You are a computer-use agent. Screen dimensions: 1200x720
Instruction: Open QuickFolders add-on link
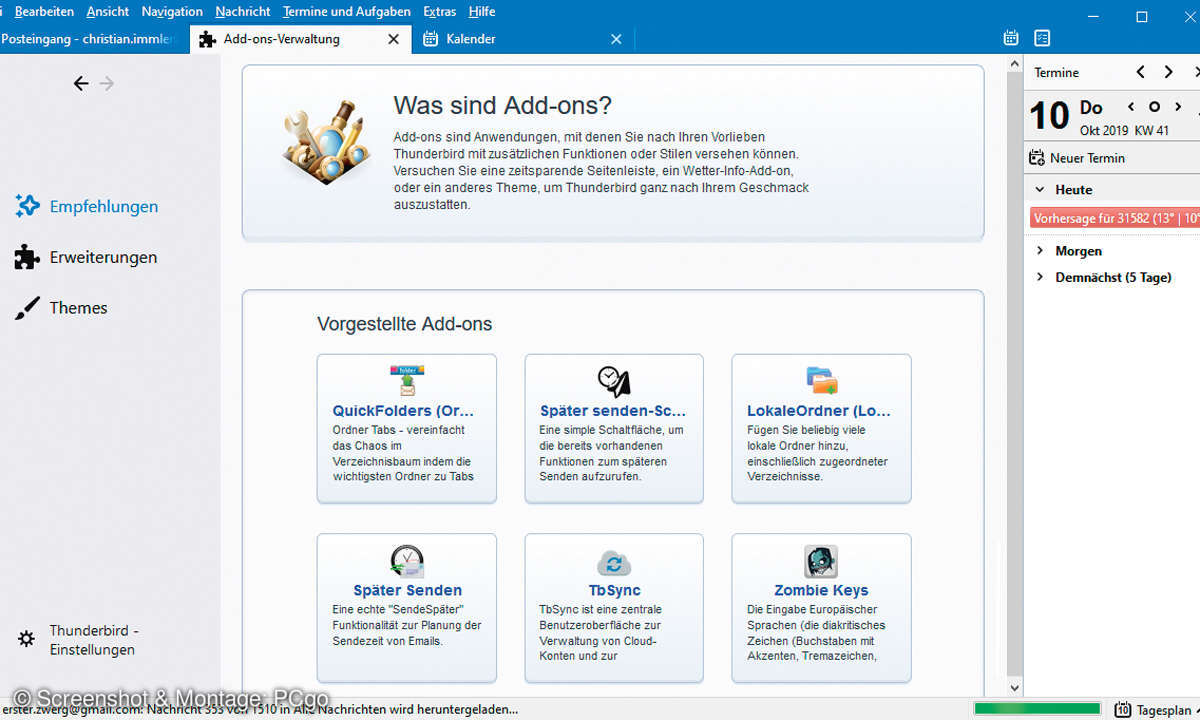(403, 410)
